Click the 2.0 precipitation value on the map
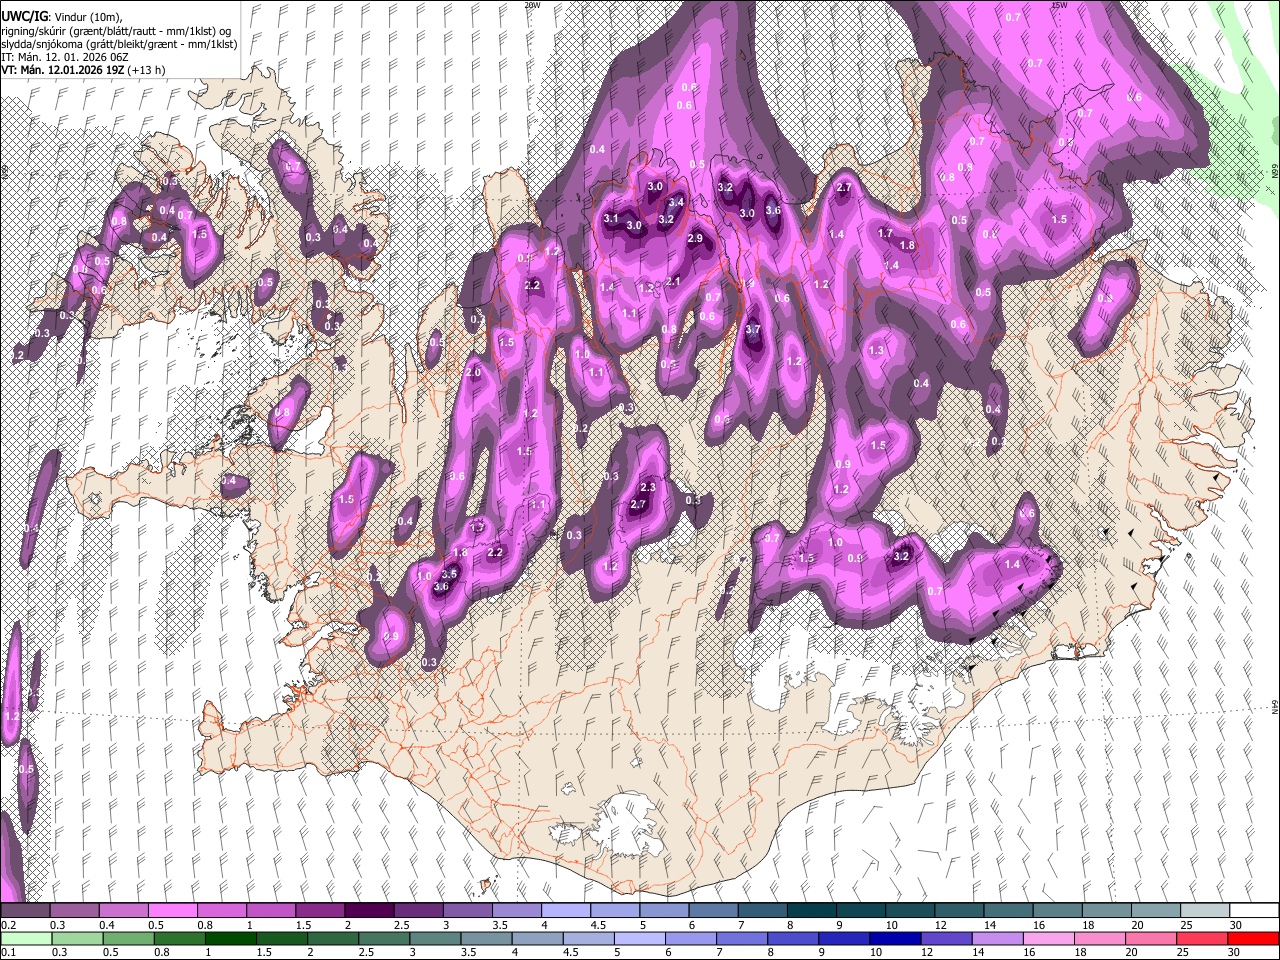 (473, 372)
